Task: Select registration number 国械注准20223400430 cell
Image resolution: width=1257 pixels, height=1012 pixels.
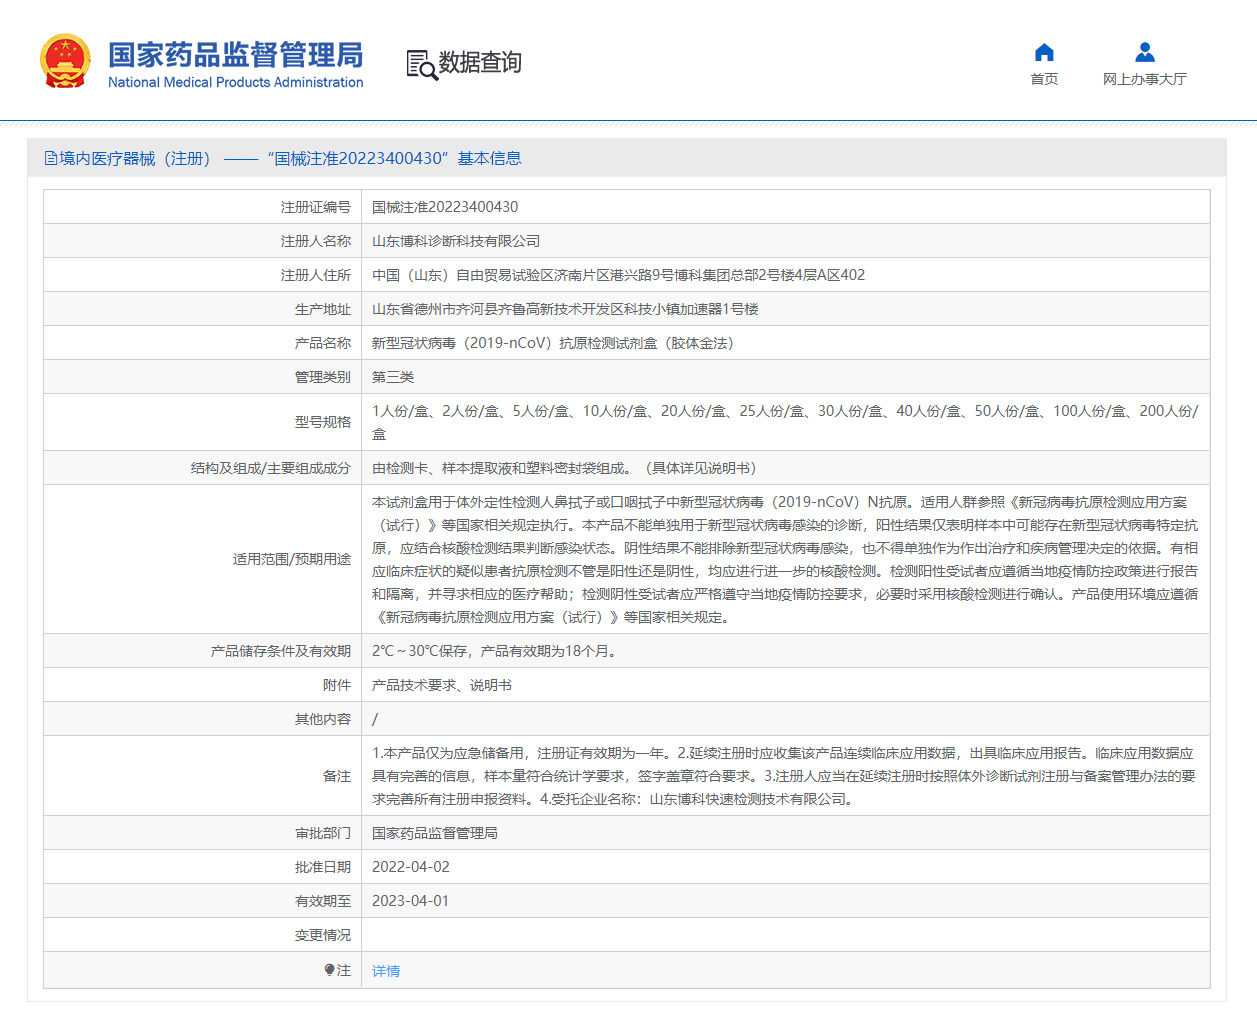Action: coord(447,206)
